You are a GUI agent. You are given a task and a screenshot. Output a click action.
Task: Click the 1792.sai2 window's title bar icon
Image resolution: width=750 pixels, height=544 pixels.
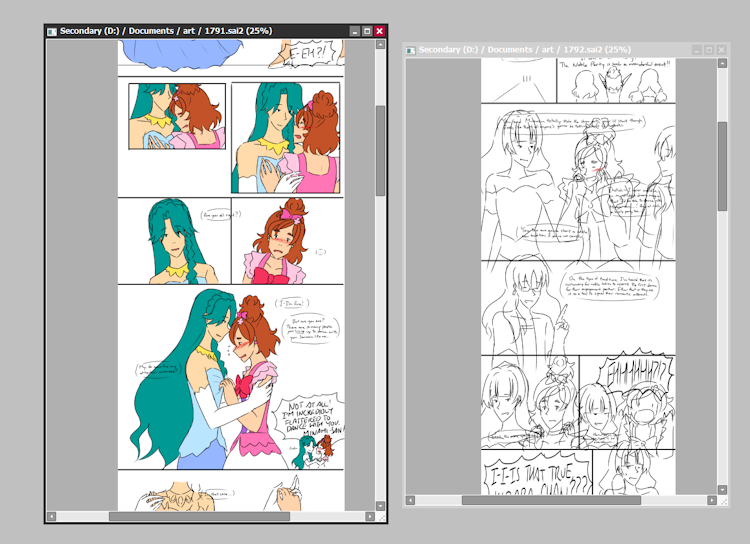[410, 50]
